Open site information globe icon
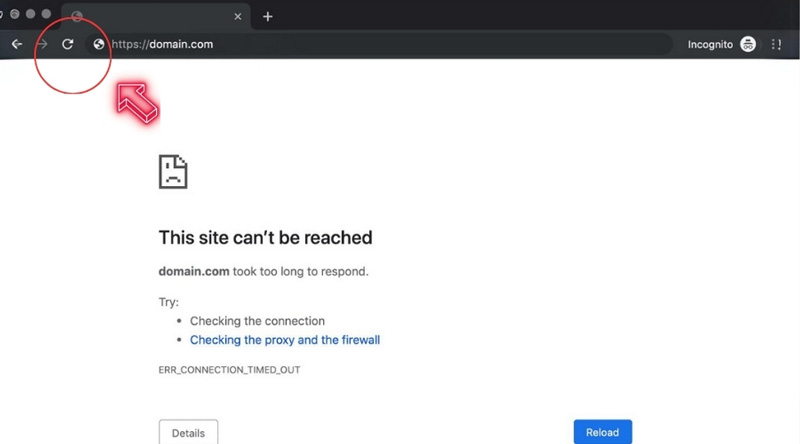The height and width of the screenshot is (444, 800). [98, 44]
